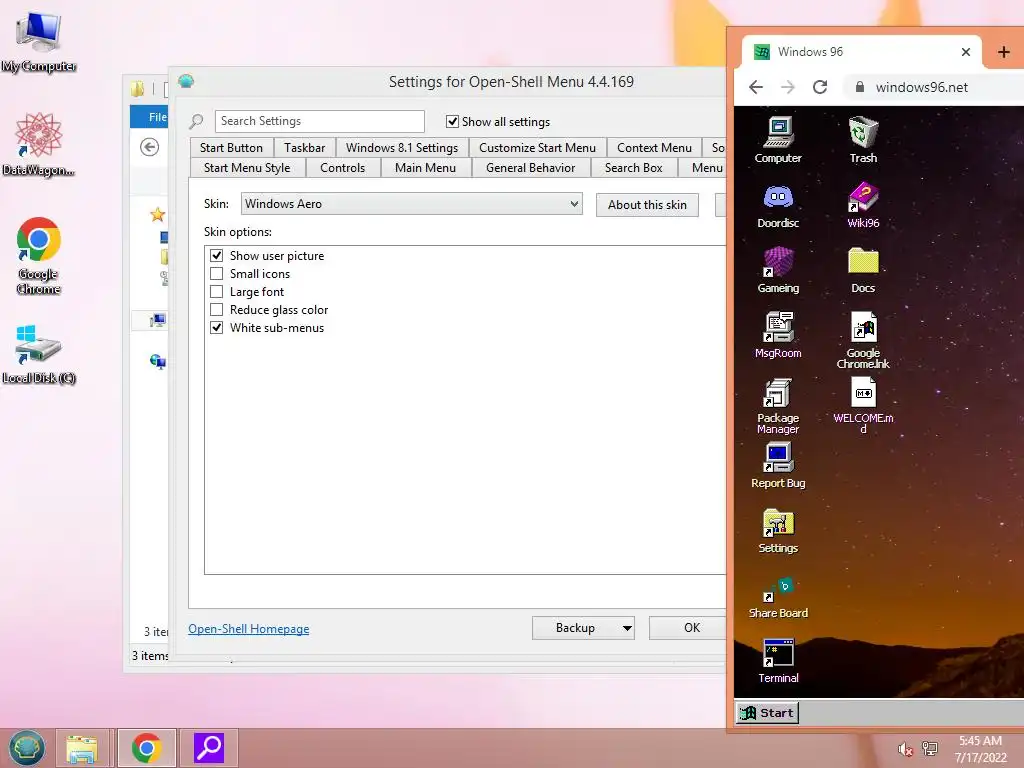The image size is (1024, 768).
Task: Launch MsgRoom in Windows 96
Action: (778, 335)
